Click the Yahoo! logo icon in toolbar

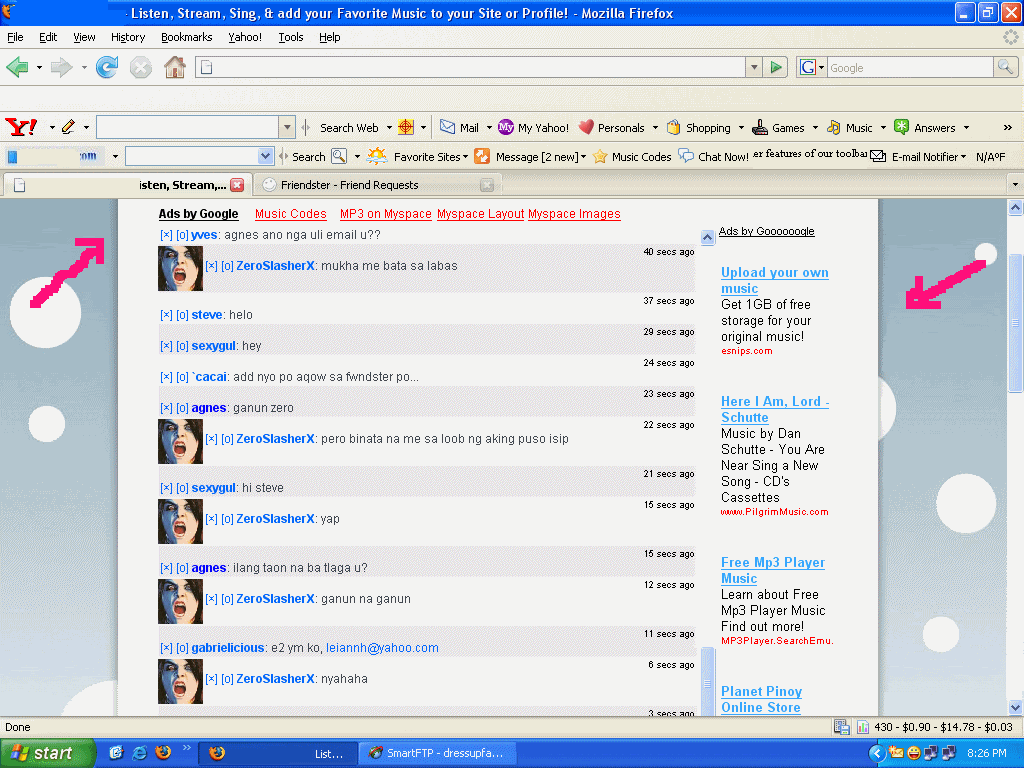pos(22,127)
